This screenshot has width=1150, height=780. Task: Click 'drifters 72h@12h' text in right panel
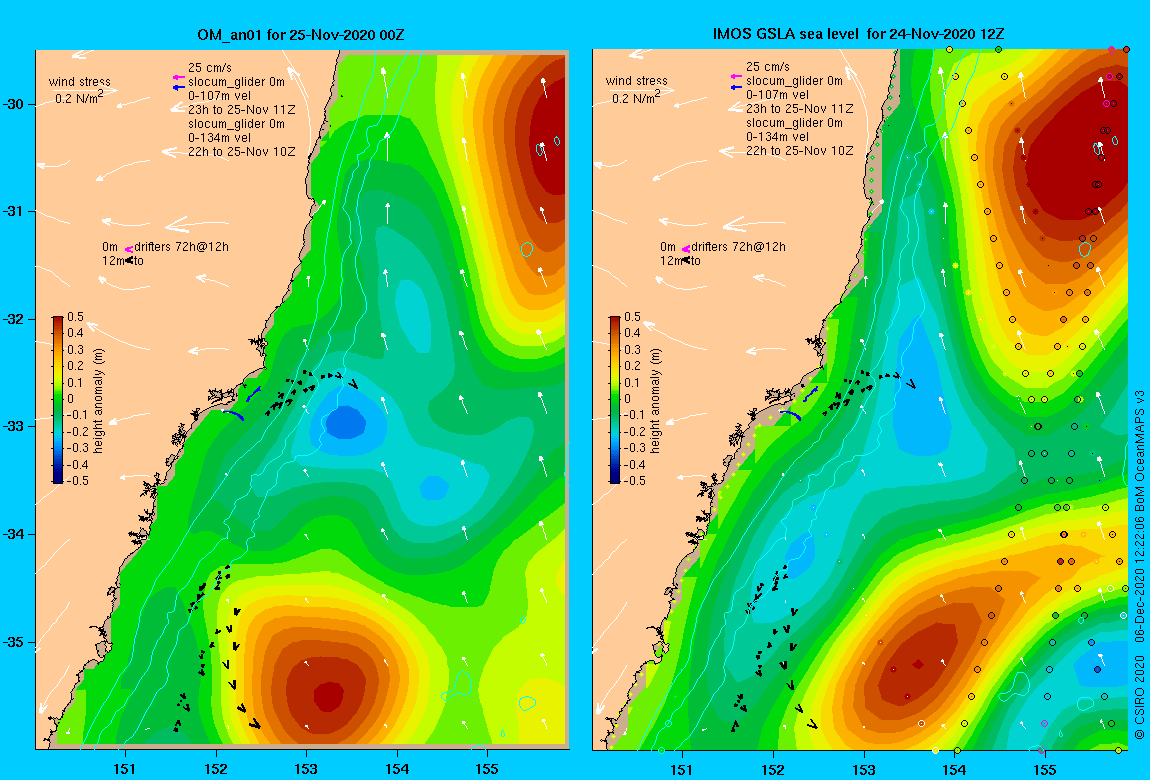[x=739, y=246]
